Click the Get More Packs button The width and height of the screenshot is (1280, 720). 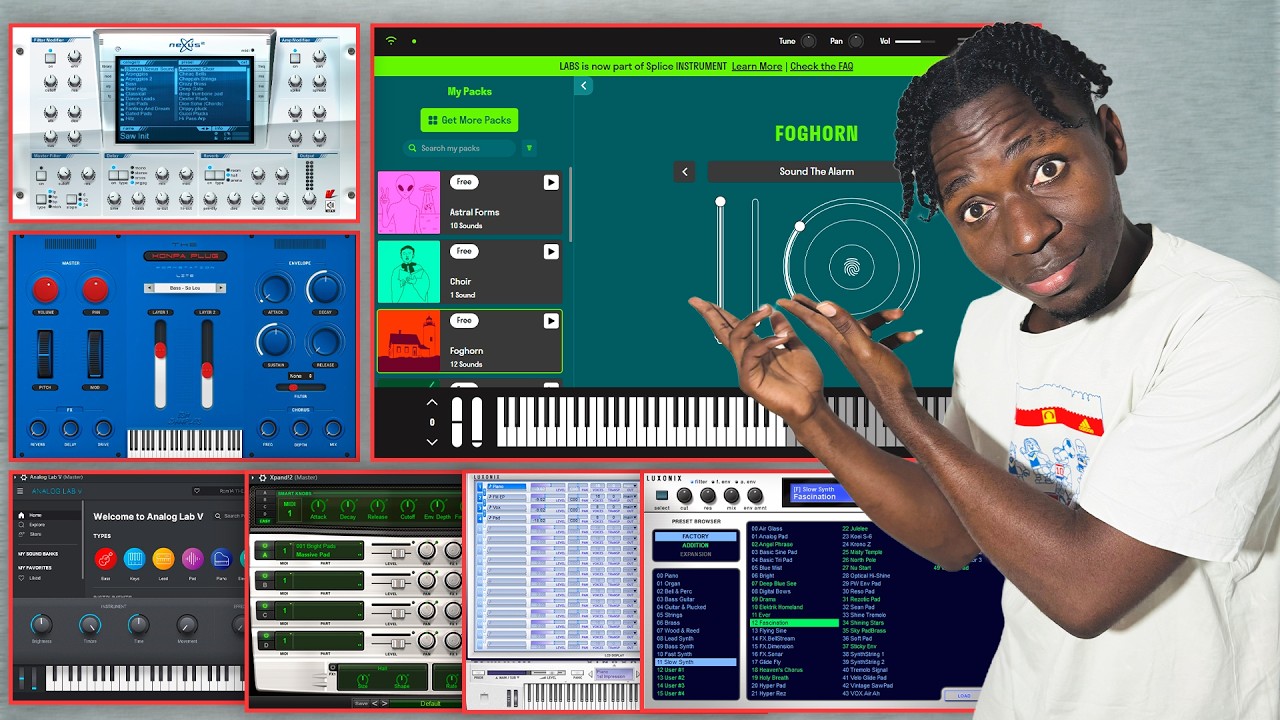pyautogui.click(x=469, y=120)
